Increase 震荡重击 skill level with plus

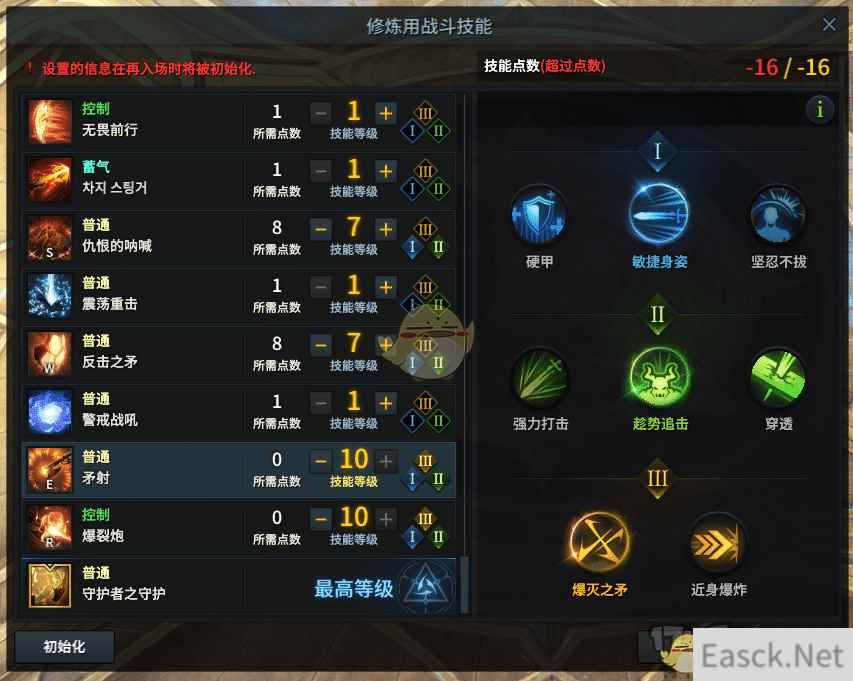(385, 287)
